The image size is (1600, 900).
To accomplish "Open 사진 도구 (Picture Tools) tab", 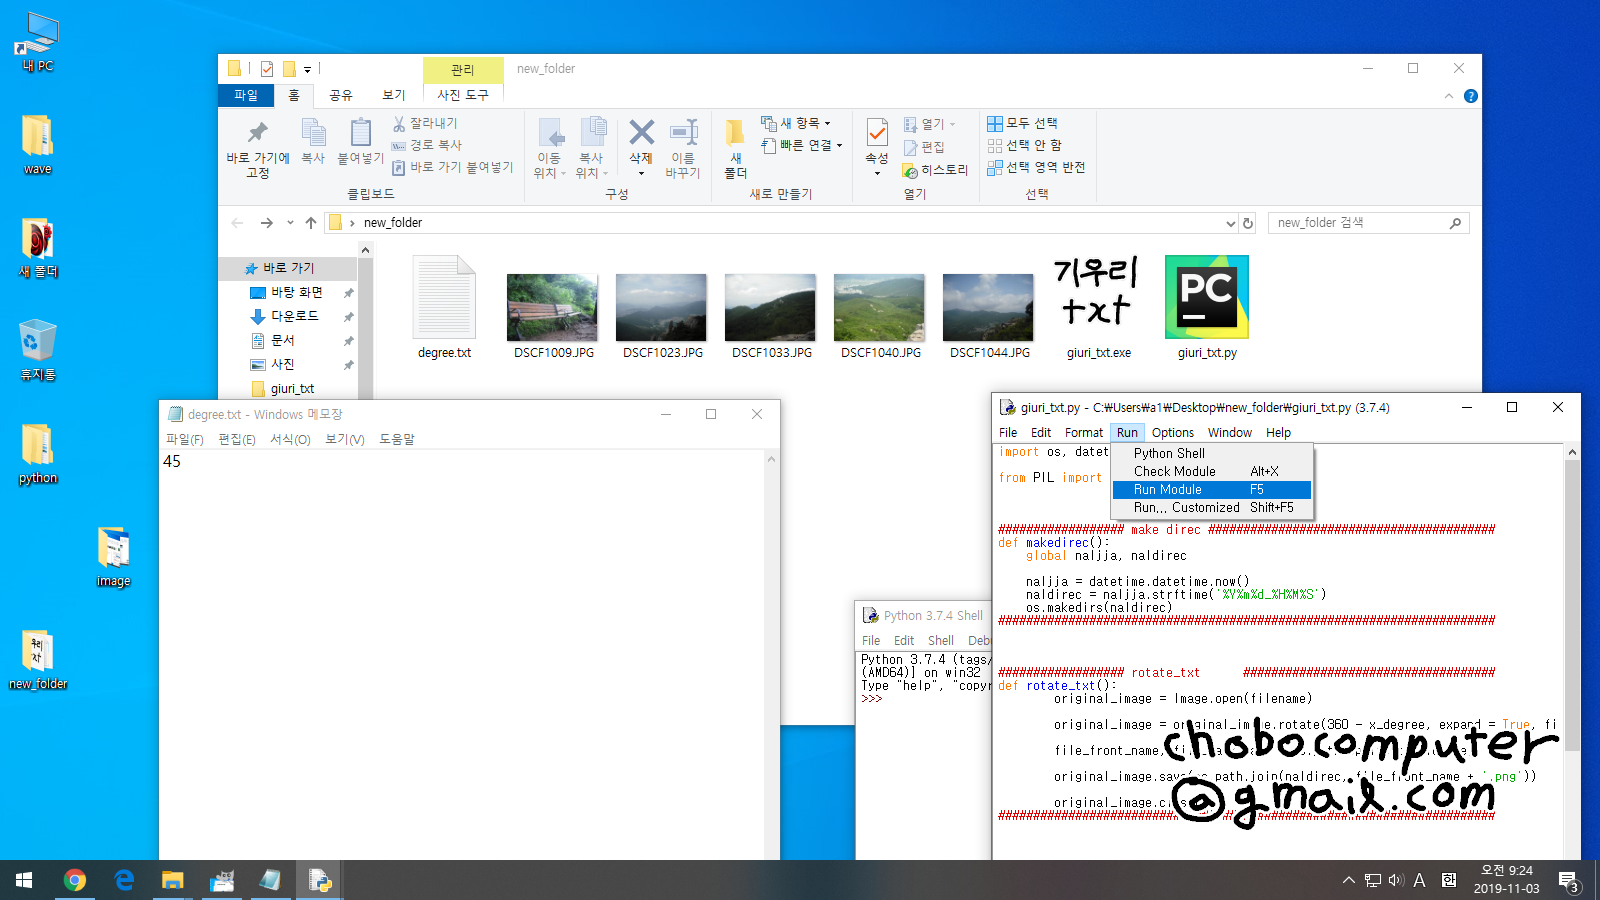I will 463,95.
